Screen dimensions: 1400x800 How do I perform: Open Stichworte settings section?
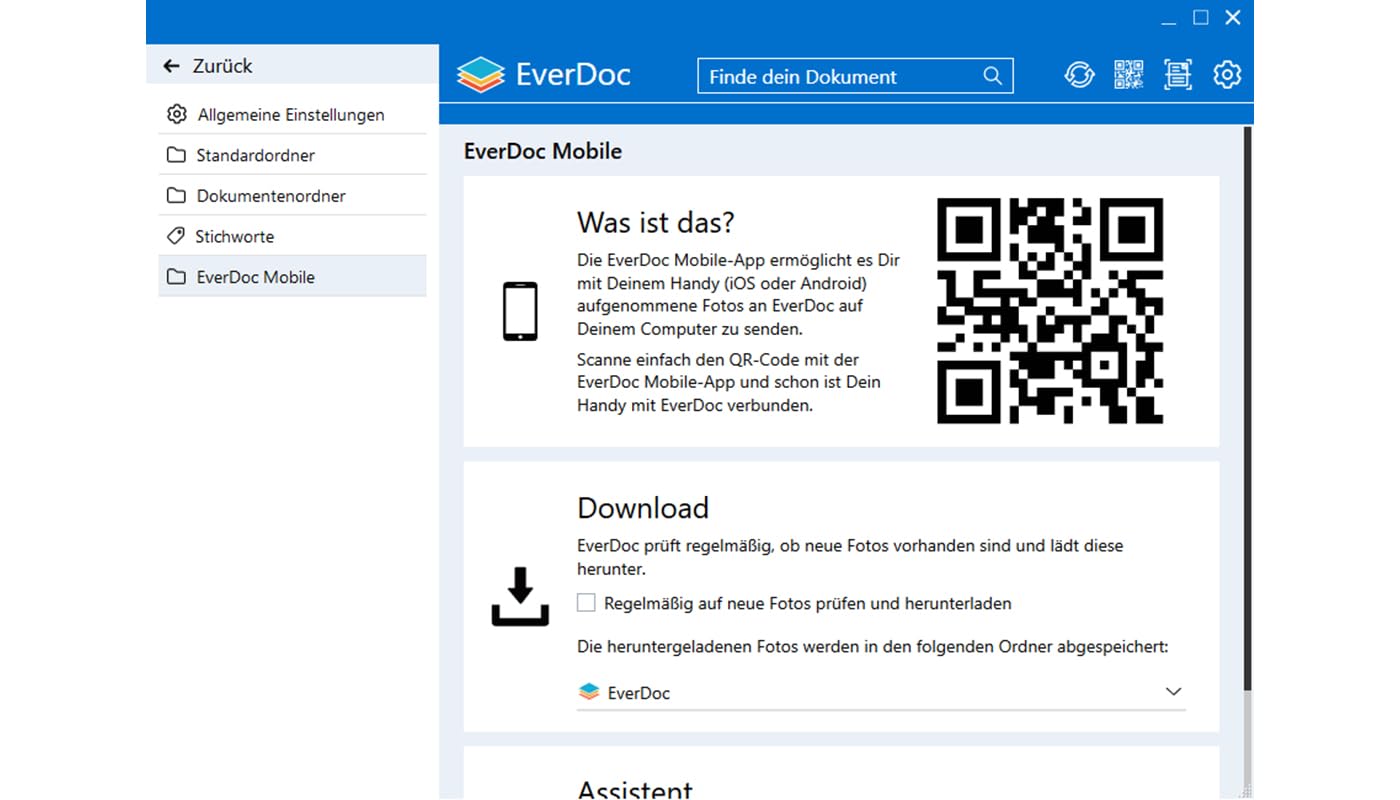click(x=292, y=237)
